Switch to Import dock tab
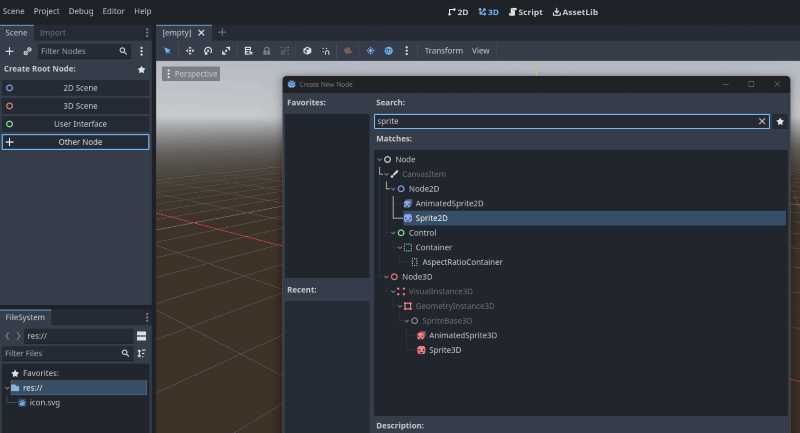 [x=53, y=33]
